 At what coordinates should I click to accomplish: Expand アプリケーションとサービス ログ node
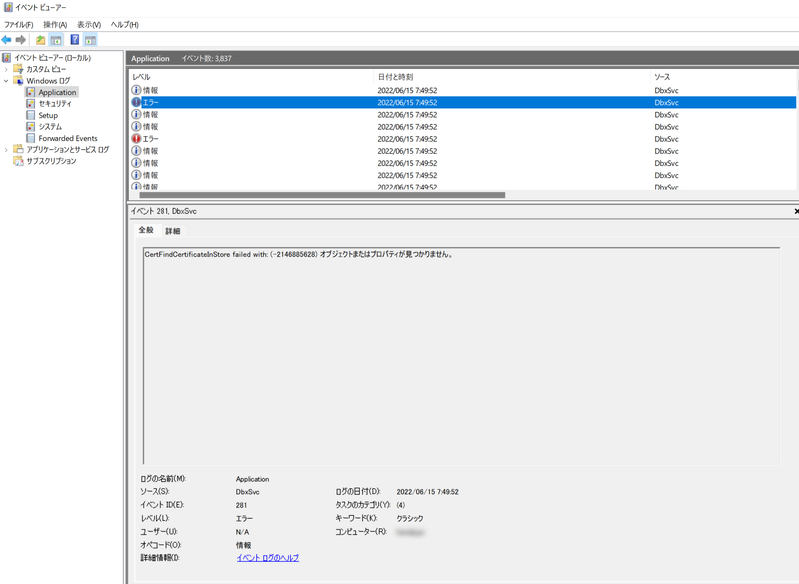click(6, 150)
